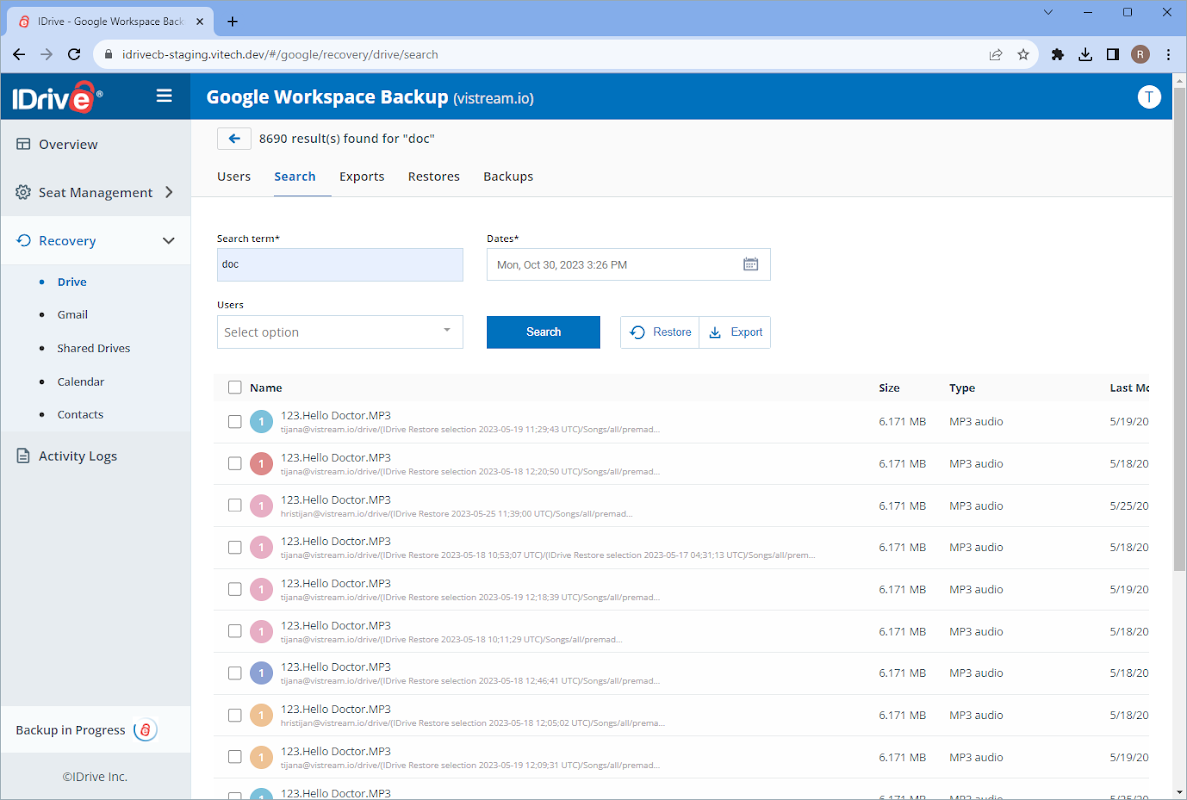Check the row with restore selection 2023-05-19 11;29;43
Screen dimensions: 1187x800
pyautogui.click(x=235, y=422)
